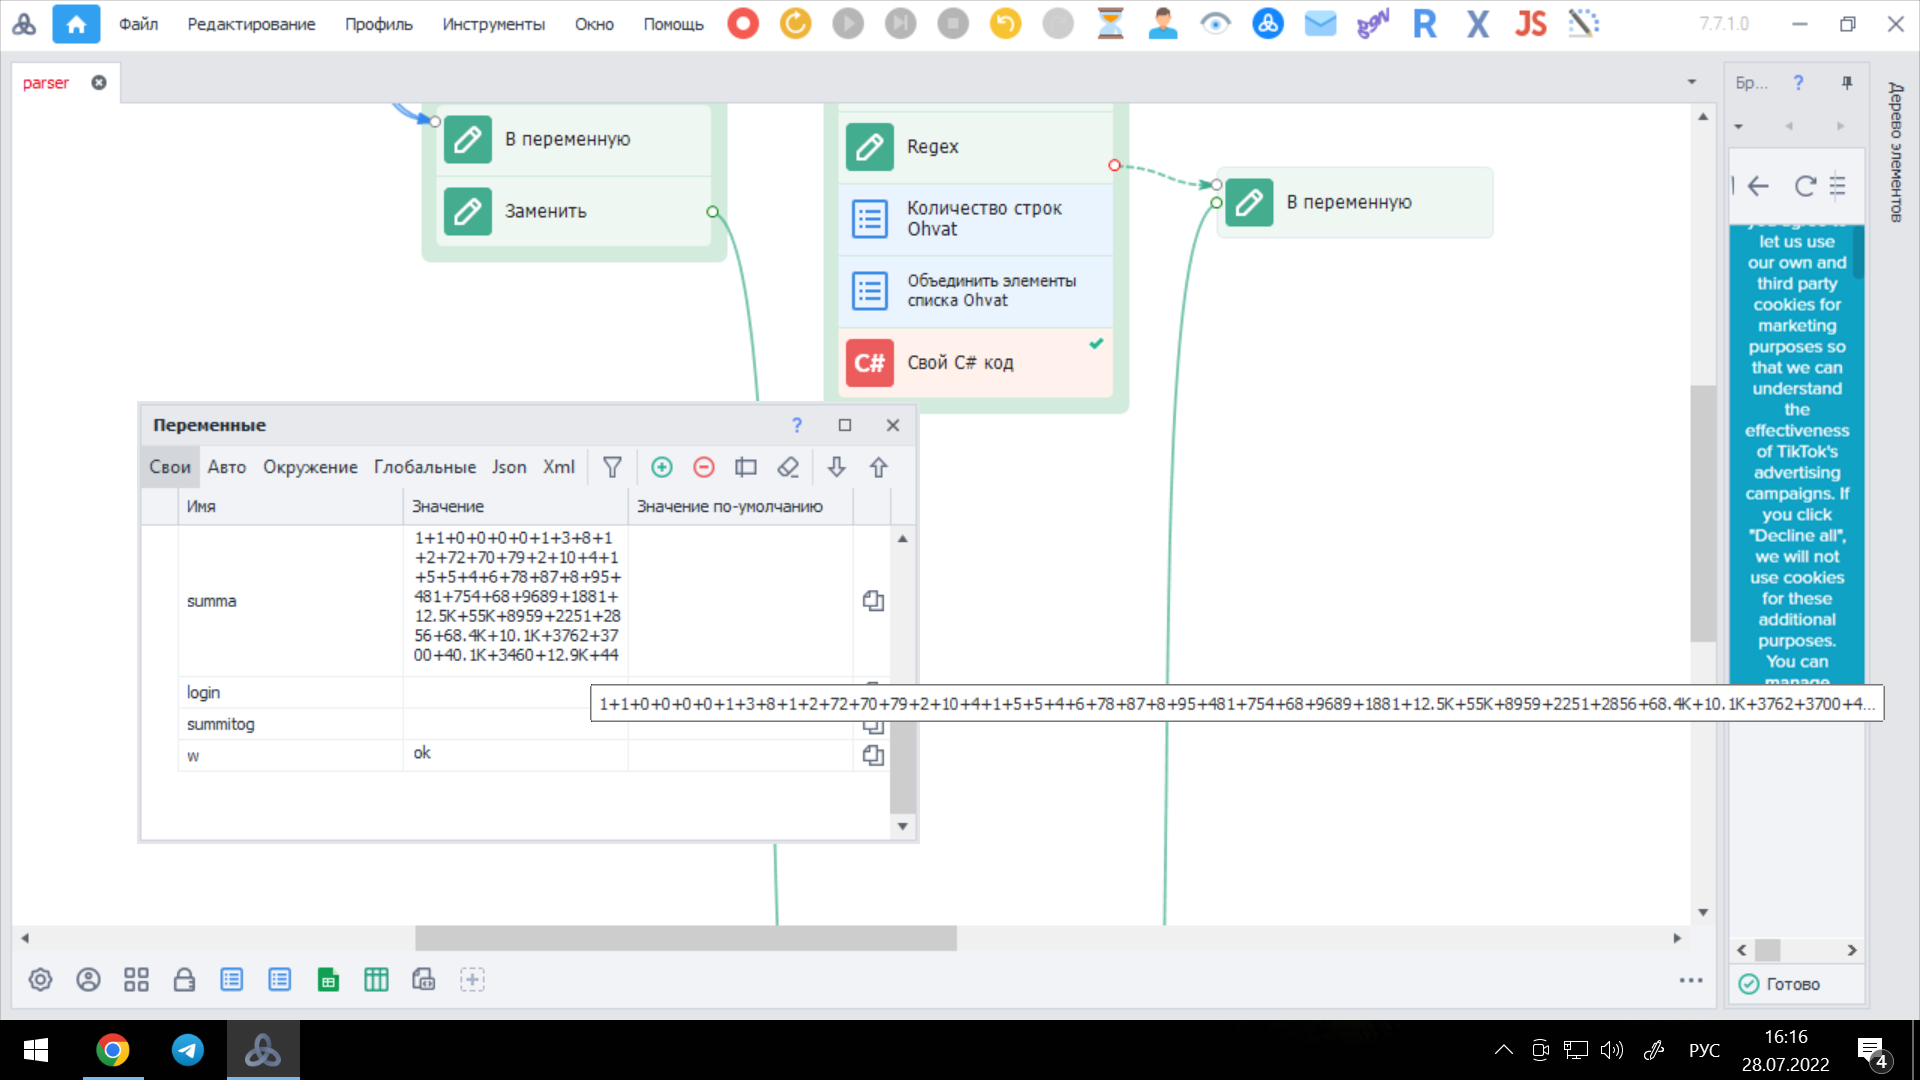Add a new variable with green plus
Viewport: 1920px width, 1080px height.
662,467
